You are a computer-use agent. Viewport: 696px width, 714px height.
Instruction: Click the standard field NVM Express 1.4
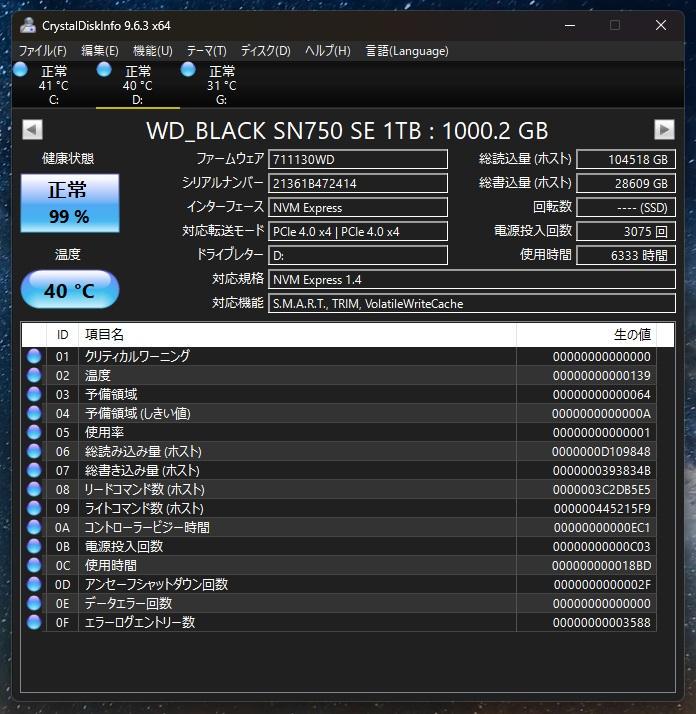click(x=472, y=280)
